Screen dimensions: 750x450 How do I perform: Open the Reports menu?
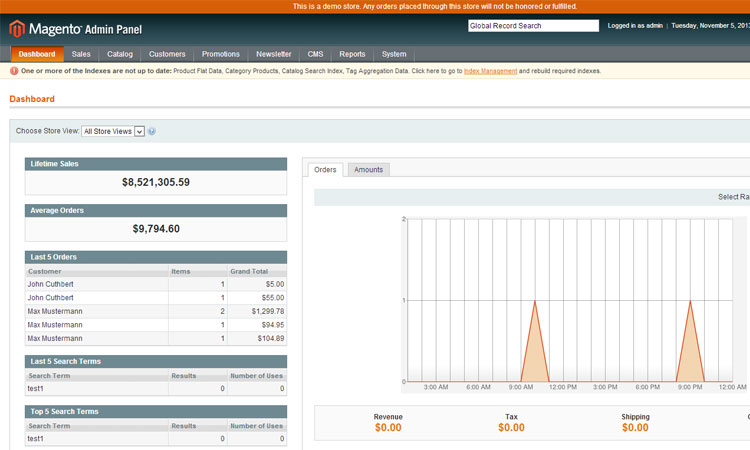[352, 54]
